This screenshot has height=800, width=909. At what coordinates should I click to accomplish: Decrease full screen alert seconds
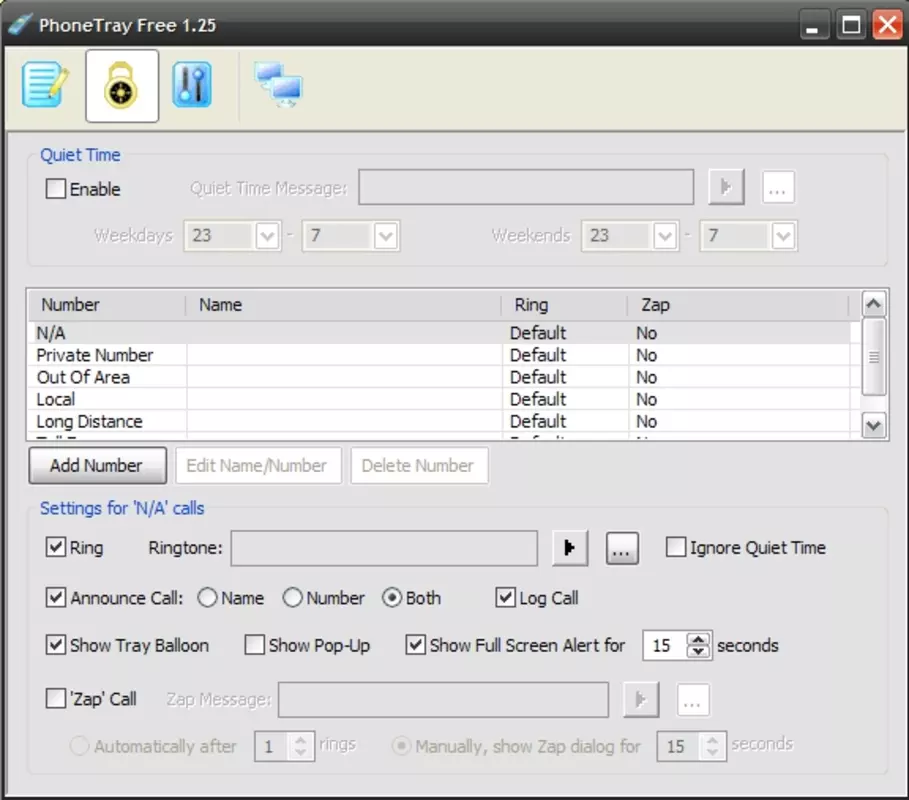coord(699,652)
